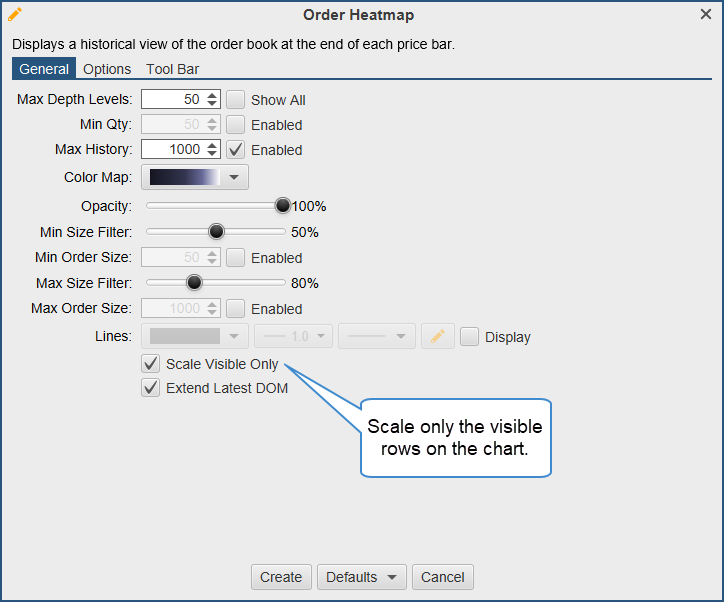724x602 pixels.
Task: Click the pencil edit icon in Lines row
Action: [436, 337]
